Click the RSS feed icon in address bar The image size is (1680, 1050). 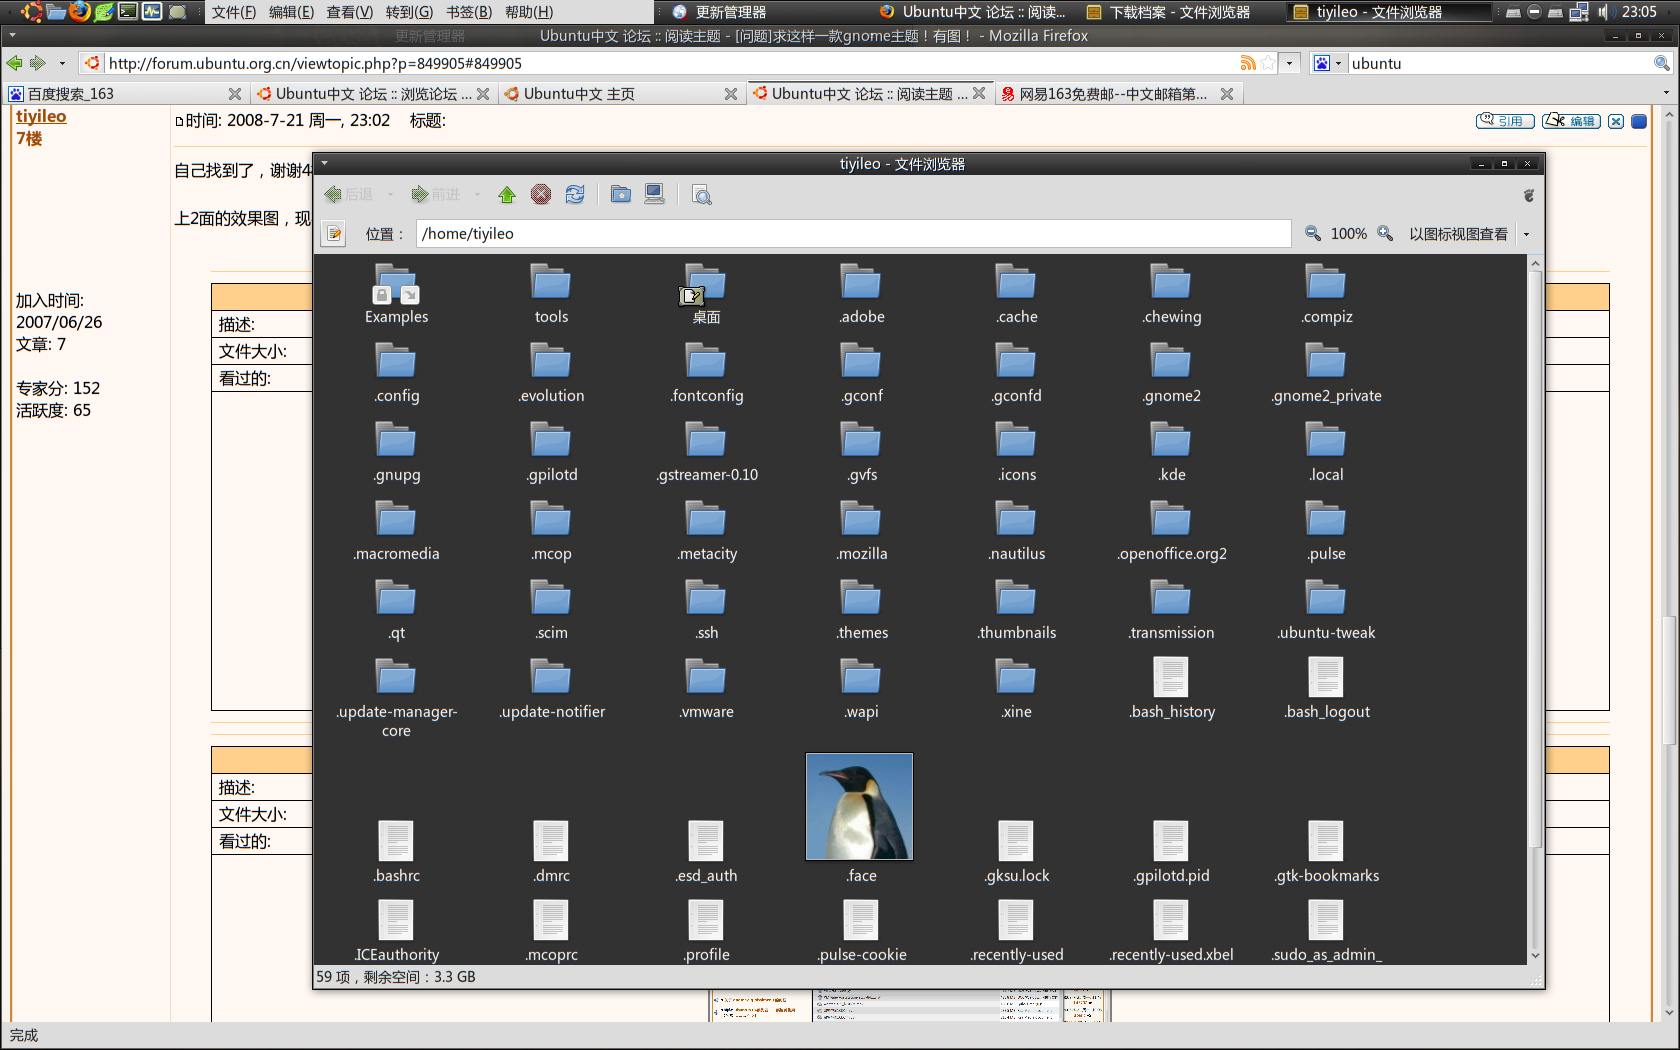[1248, 63]
